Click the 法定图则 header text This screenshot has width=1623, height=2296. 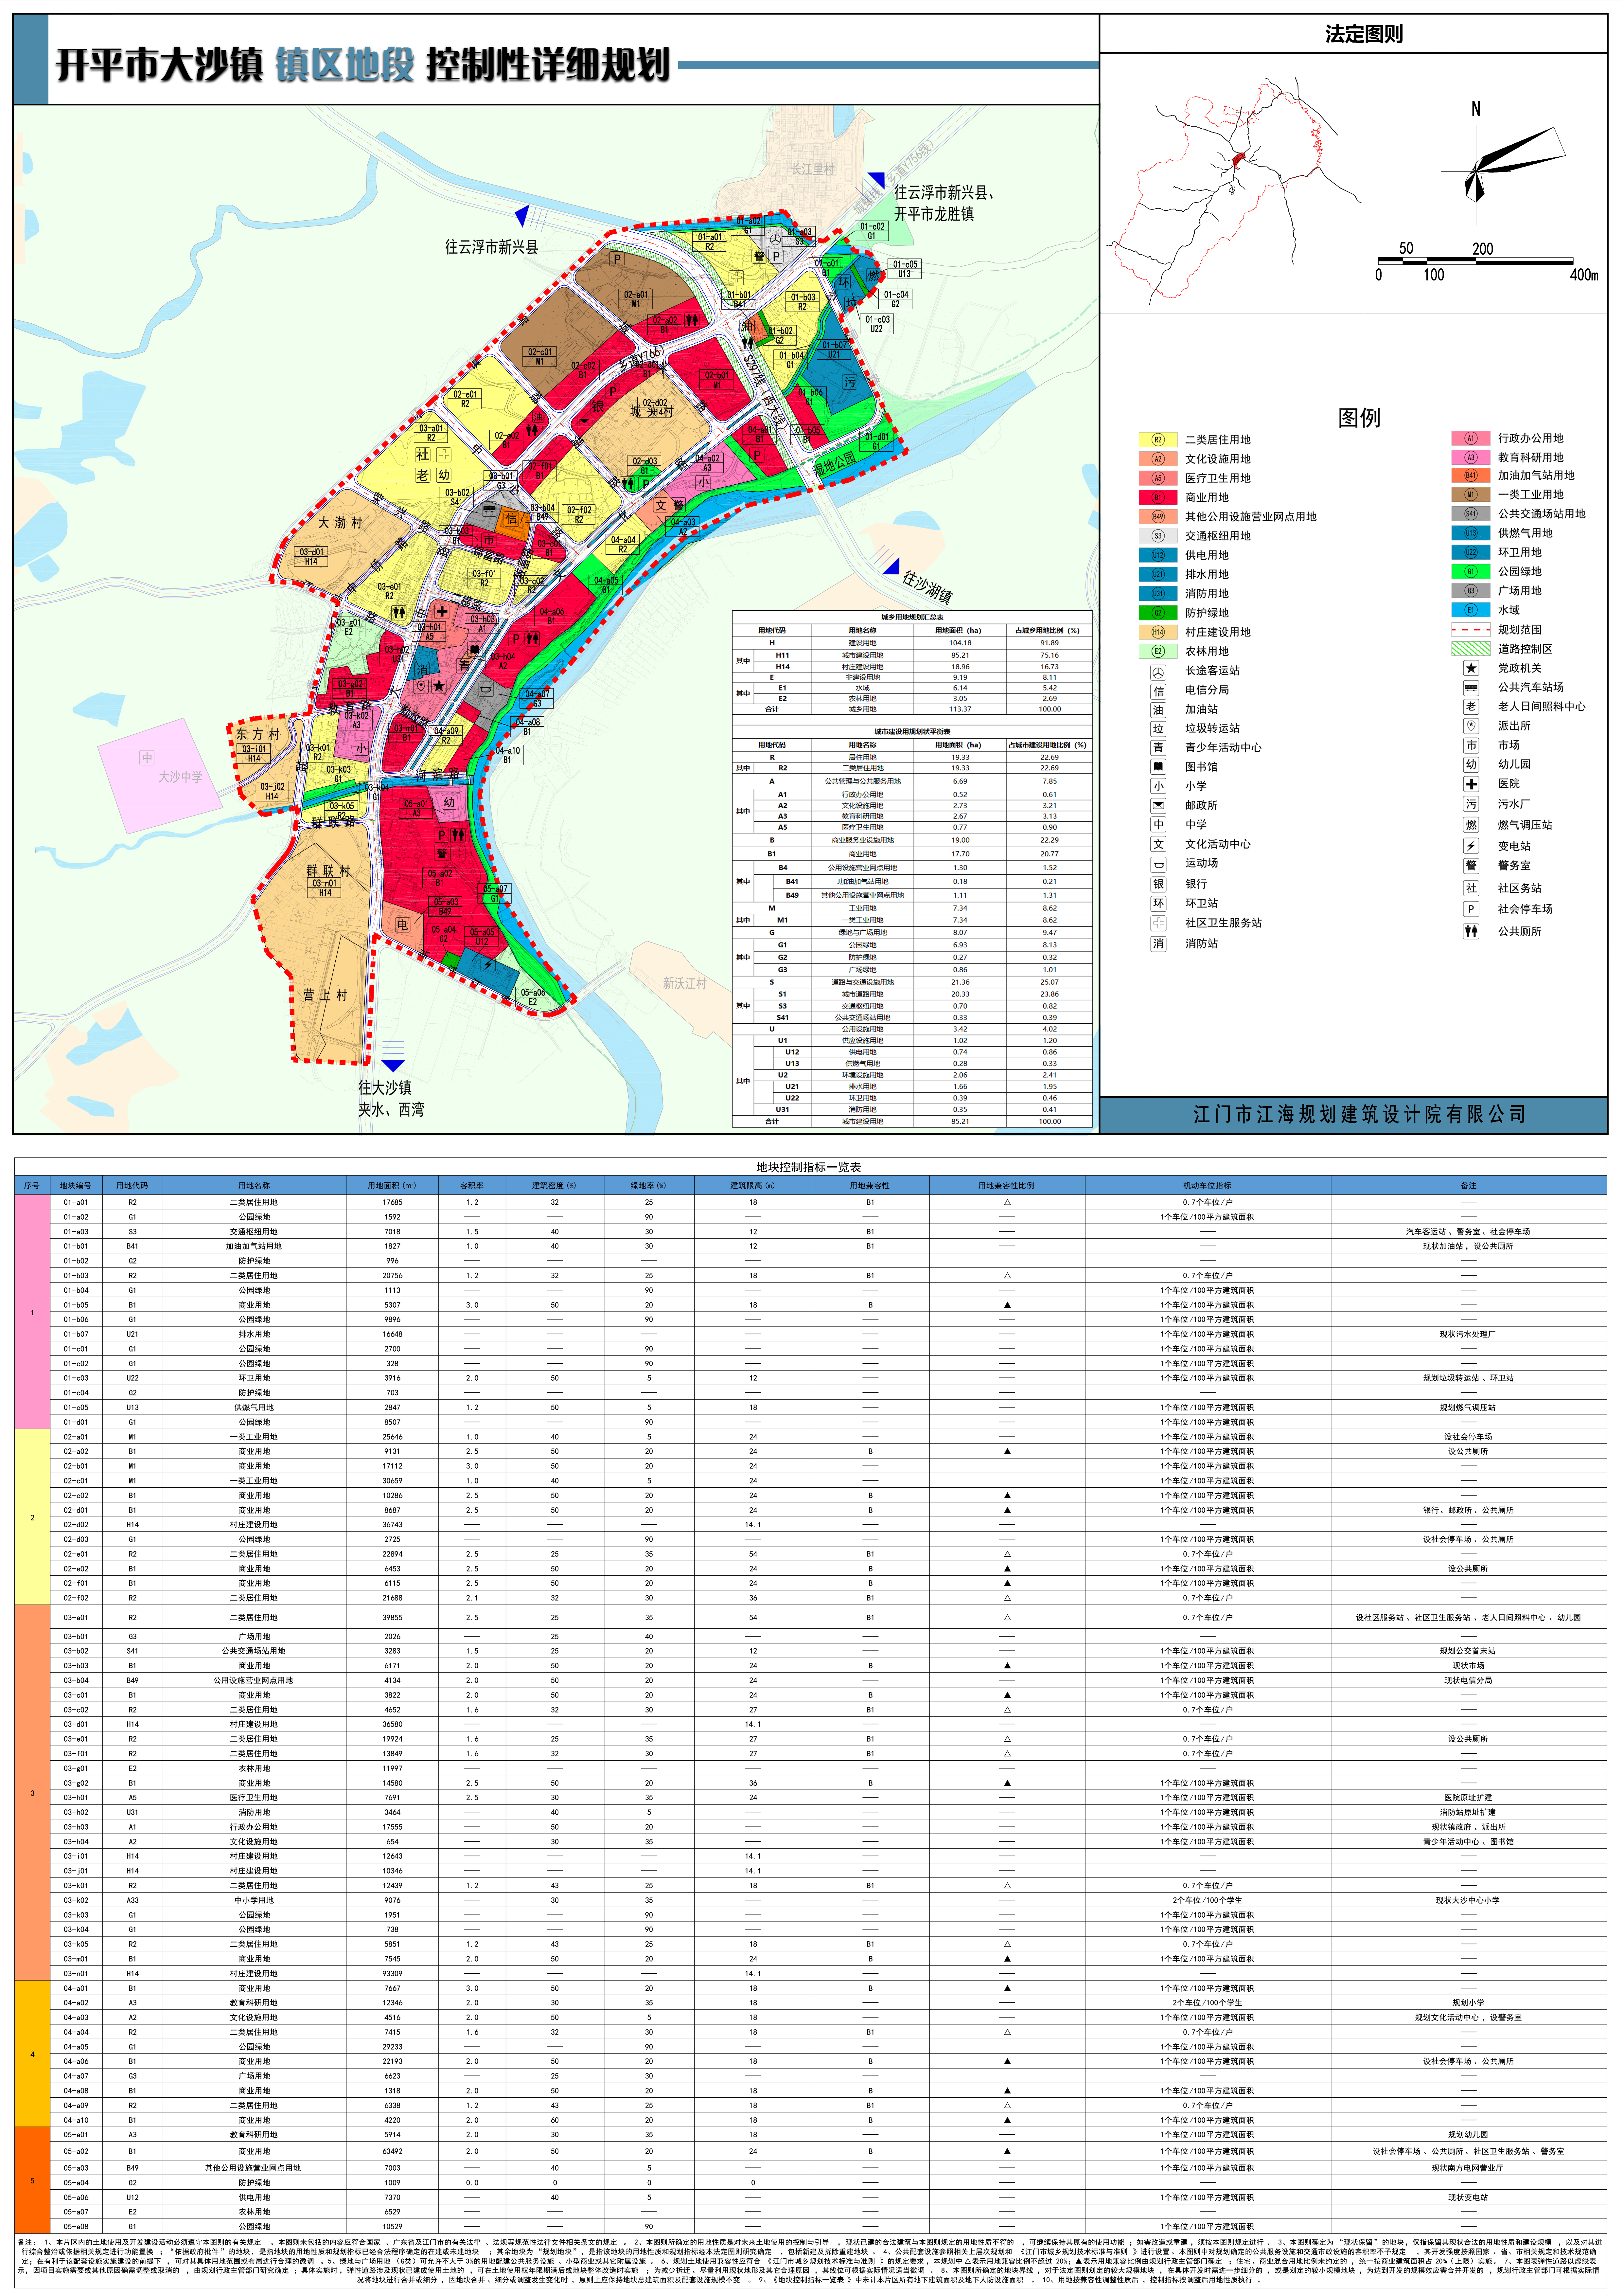point(1364,34)
